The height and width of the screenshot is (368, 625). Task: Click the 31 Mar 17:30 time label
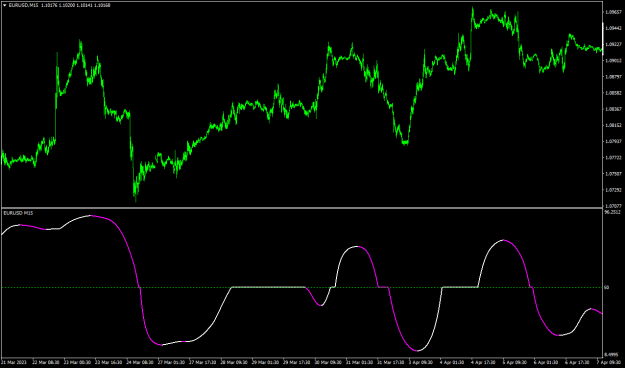click(x=391, y=363)
